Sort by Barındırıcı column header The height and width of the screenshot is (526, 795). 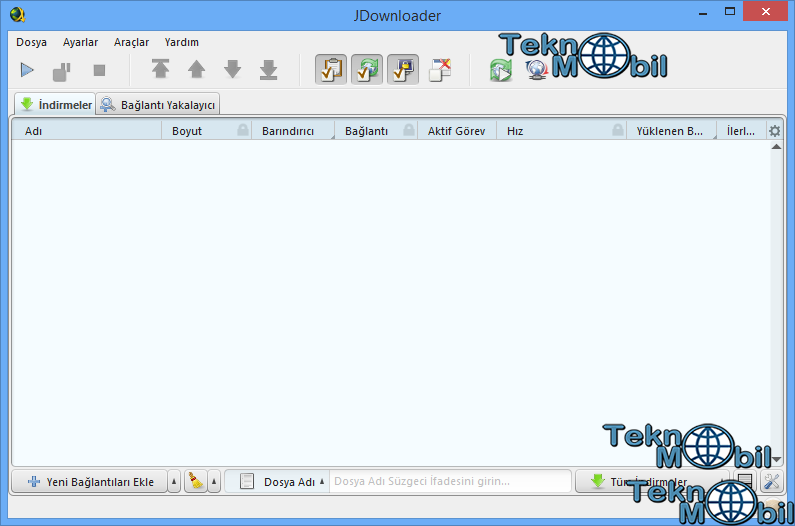(293, 131)
